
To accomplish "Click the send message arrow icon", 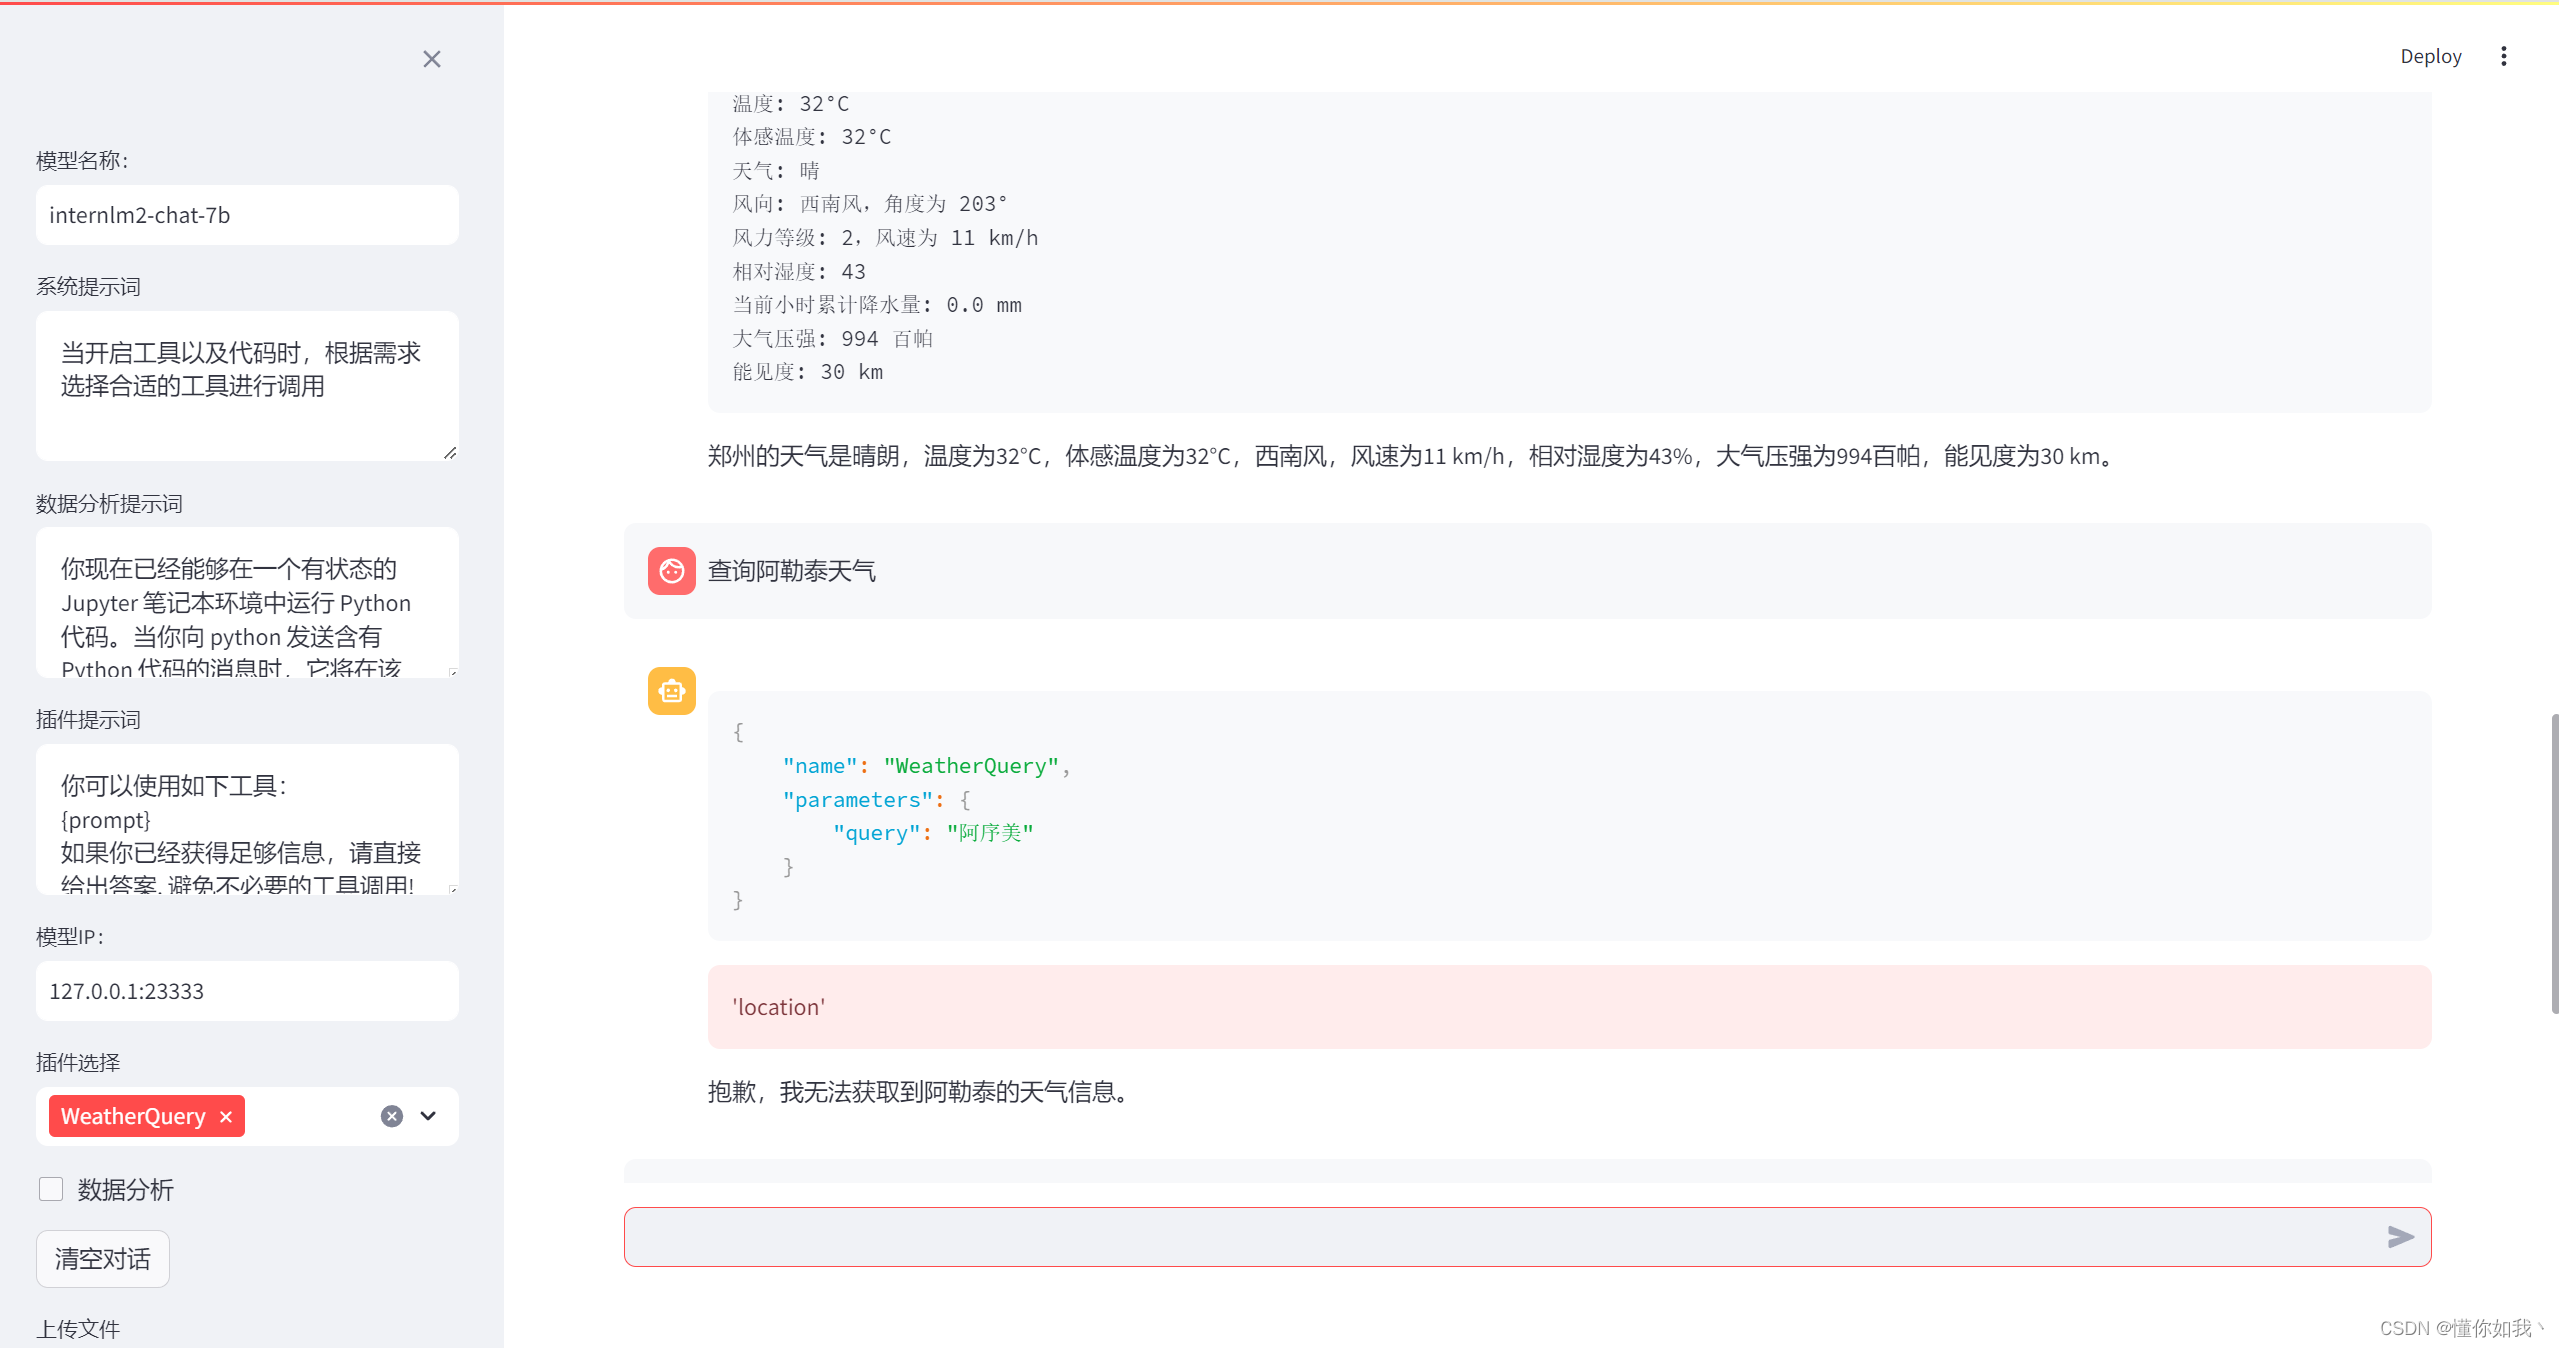I will point(2400,1237).
